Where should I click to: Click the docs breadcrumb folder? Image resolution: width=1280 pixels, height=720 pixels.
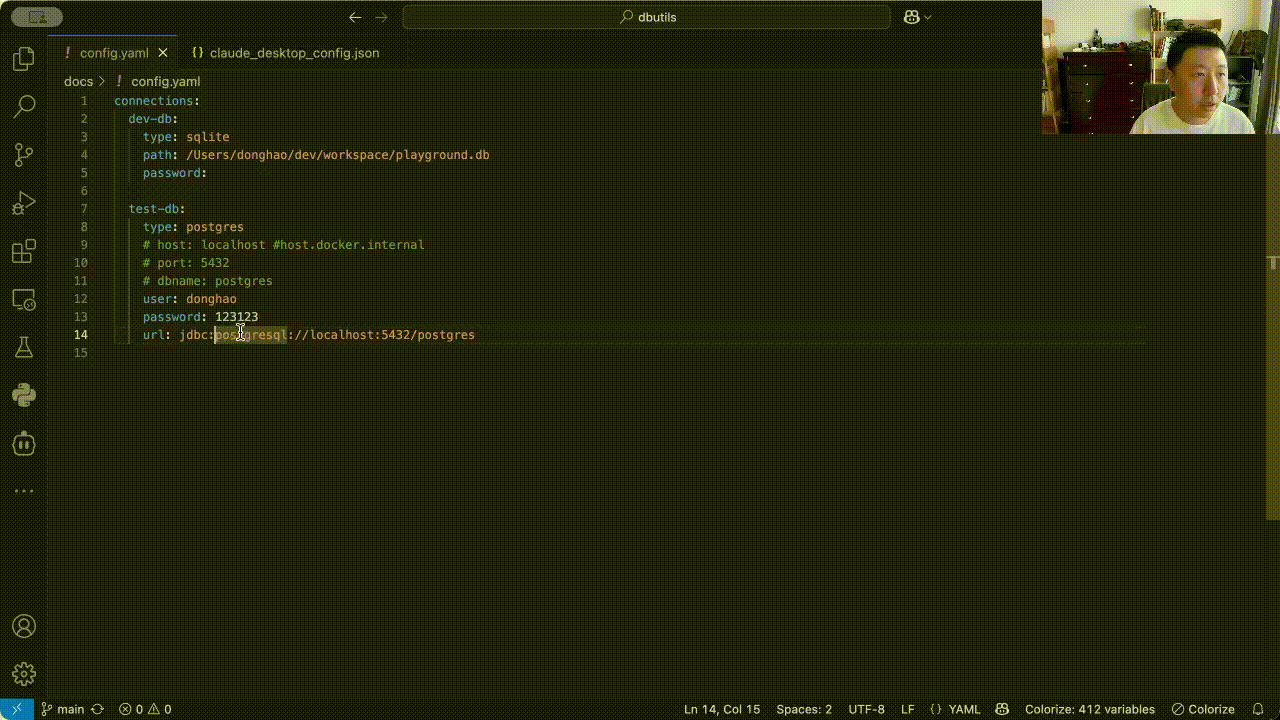[x=78, y=82]
